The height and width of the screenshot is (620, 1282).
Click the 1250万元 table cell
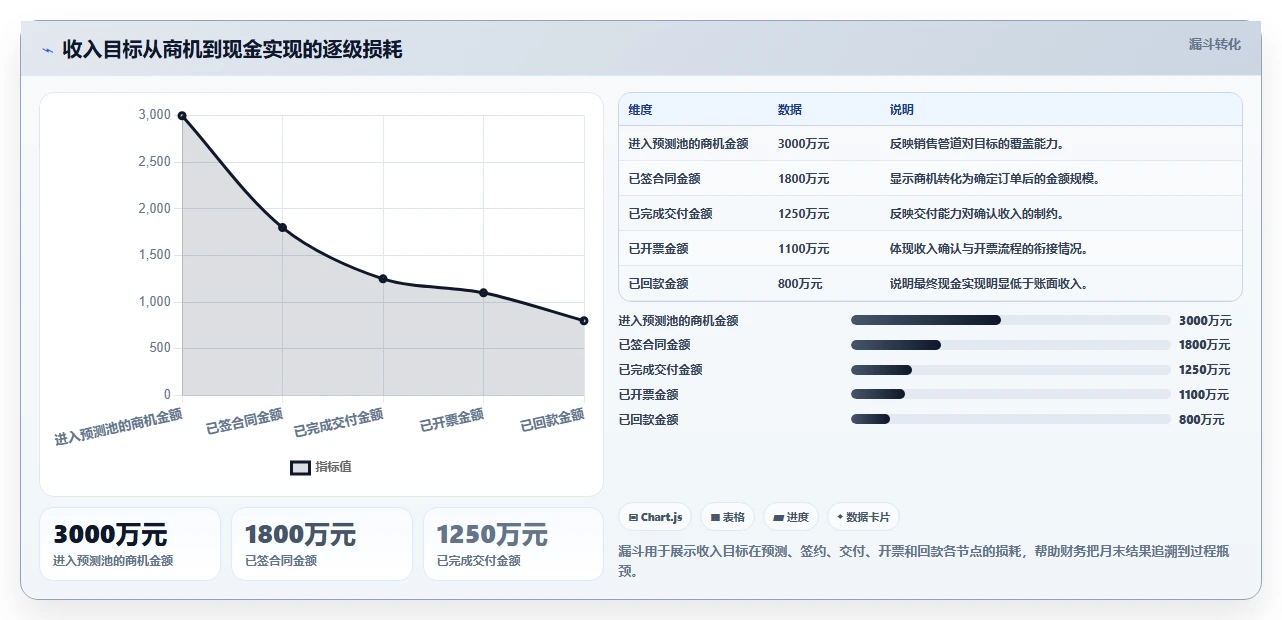tap(803, 214)
